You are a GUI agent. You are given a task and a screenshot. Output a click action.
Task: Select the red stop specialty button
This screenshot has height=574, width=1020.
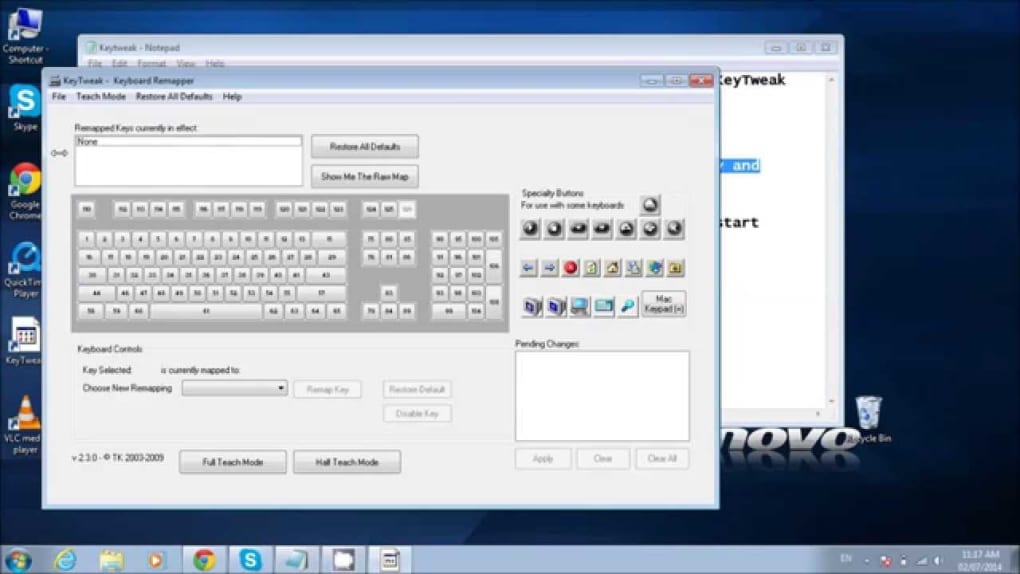click(571, 268)
